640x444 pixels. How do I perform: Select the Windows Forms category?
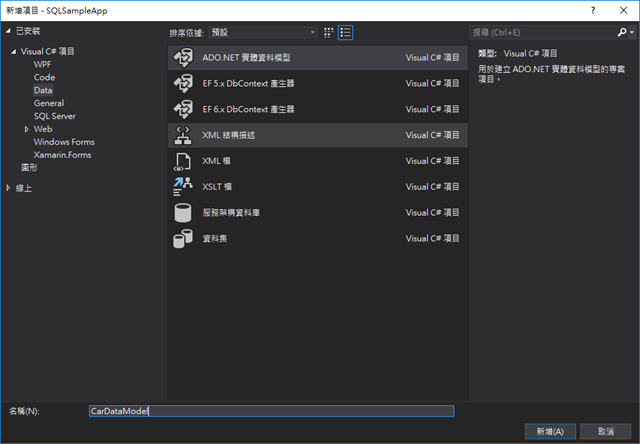coord(64,142)
